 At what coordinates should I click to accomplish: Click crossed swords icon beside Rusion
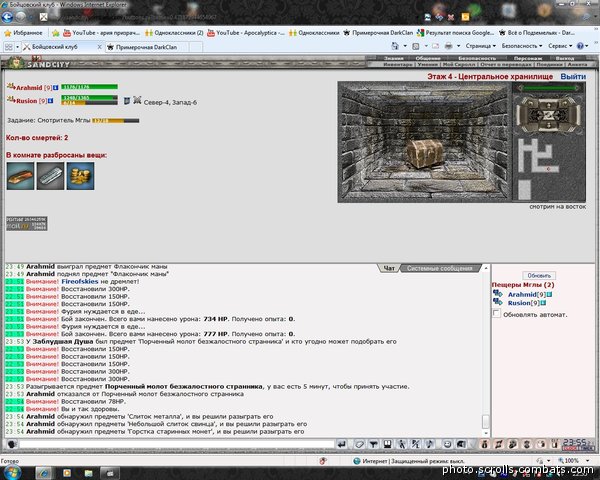tap(137, 101)
